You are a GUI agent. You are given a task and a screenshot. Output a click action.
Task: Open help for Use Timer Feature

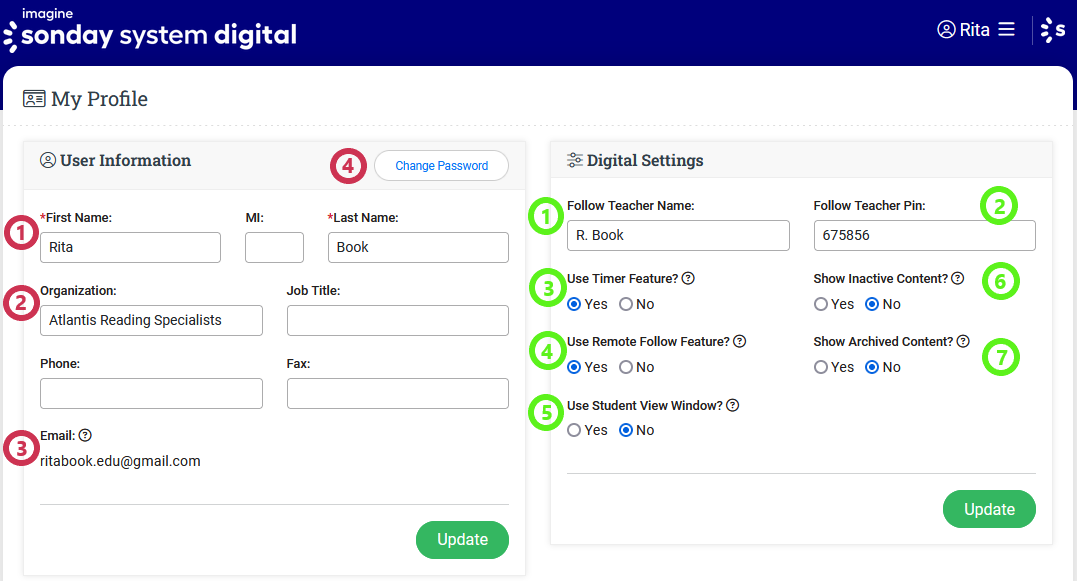pyautogui.click(x=688, y=279)
